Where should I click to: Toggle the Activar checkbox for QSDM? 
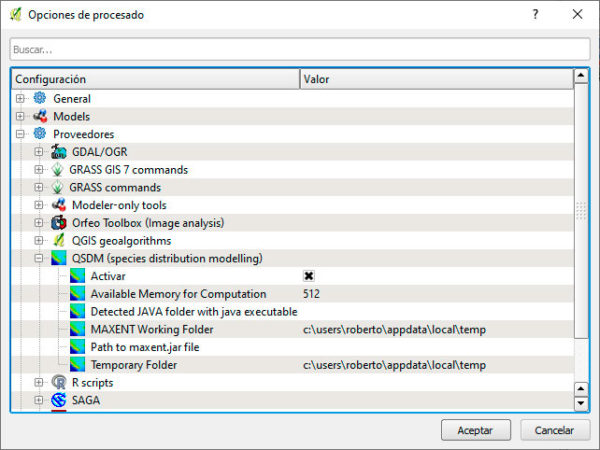tap(309, 276)
